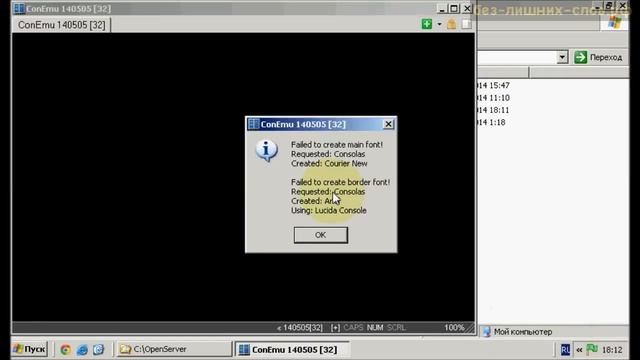The image size is (640, 360).
Task: Select the 15:47 row in the Explorer file list
Action: click(493, 85)
